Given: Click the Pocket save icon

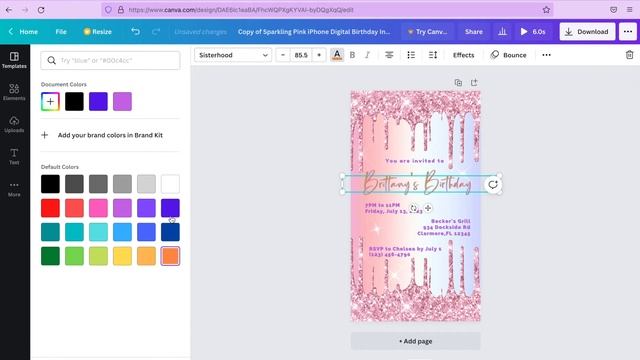Looking at the screenshot, I should coord(613,10).
